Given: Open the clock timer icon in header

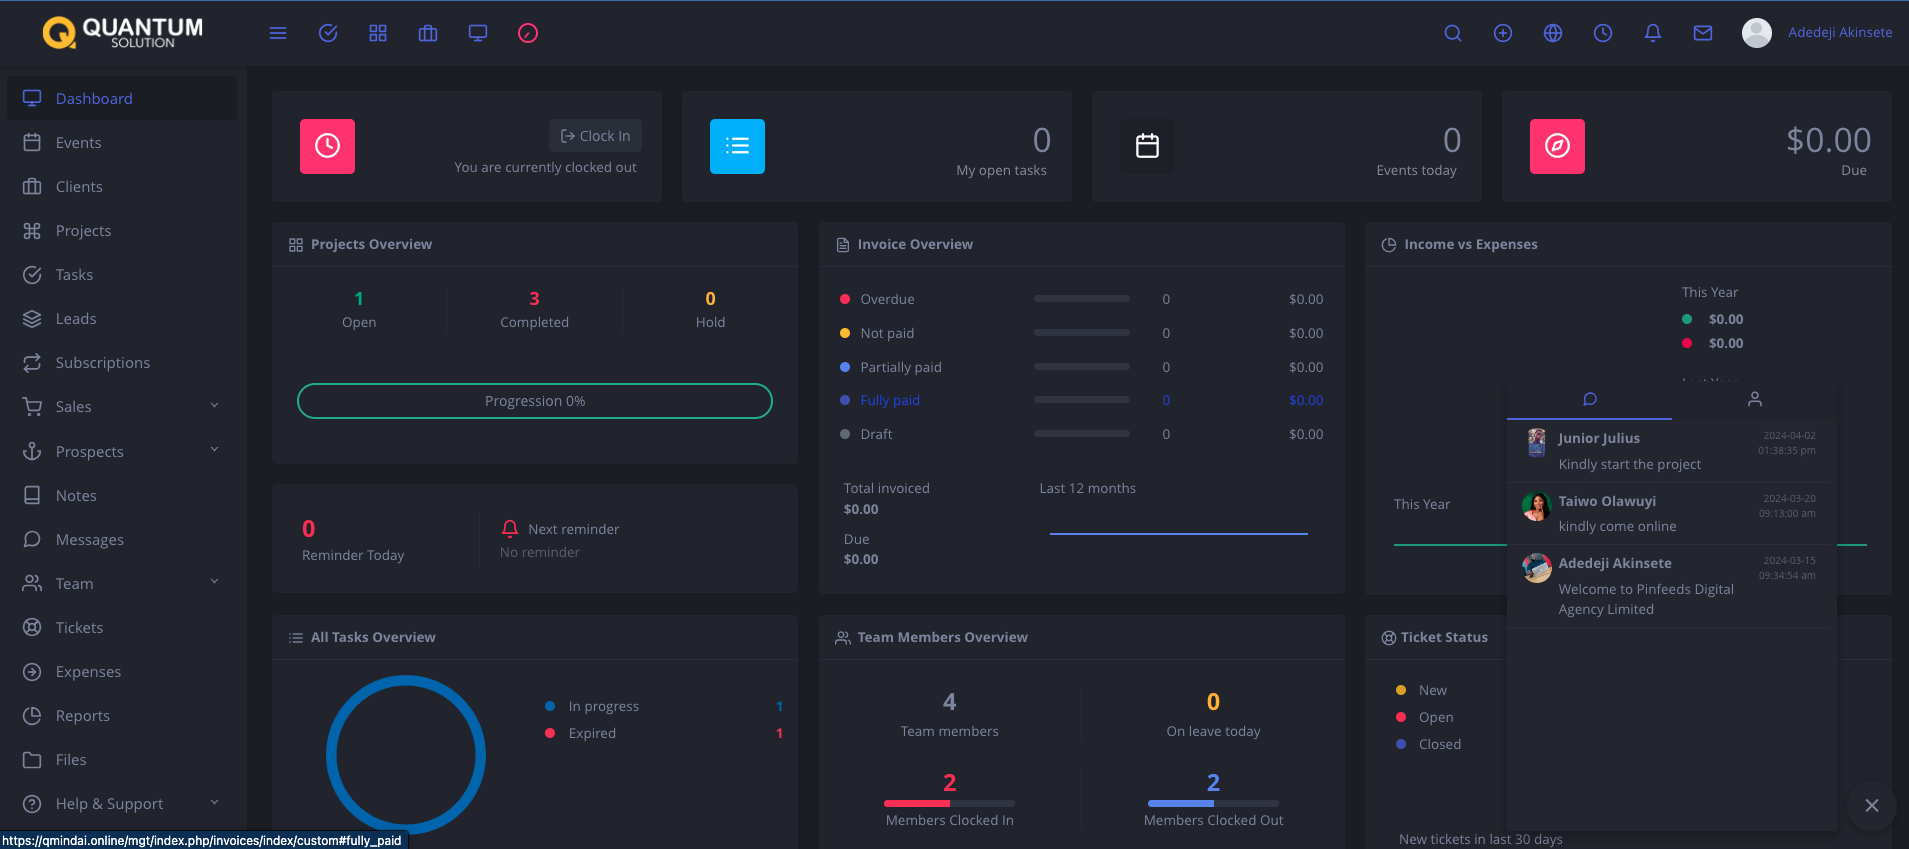Looking at the screenshot, I should 1603,33.
